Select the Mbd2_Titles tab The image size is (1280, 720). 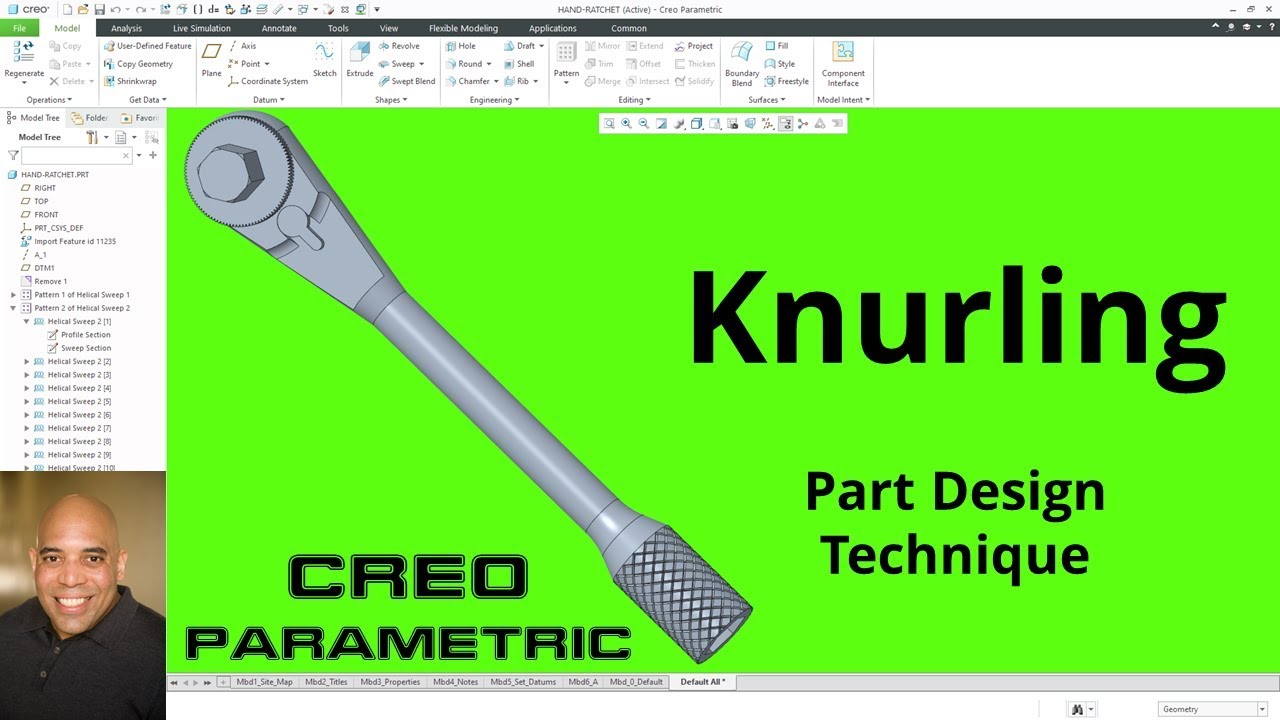click(326, 682)
